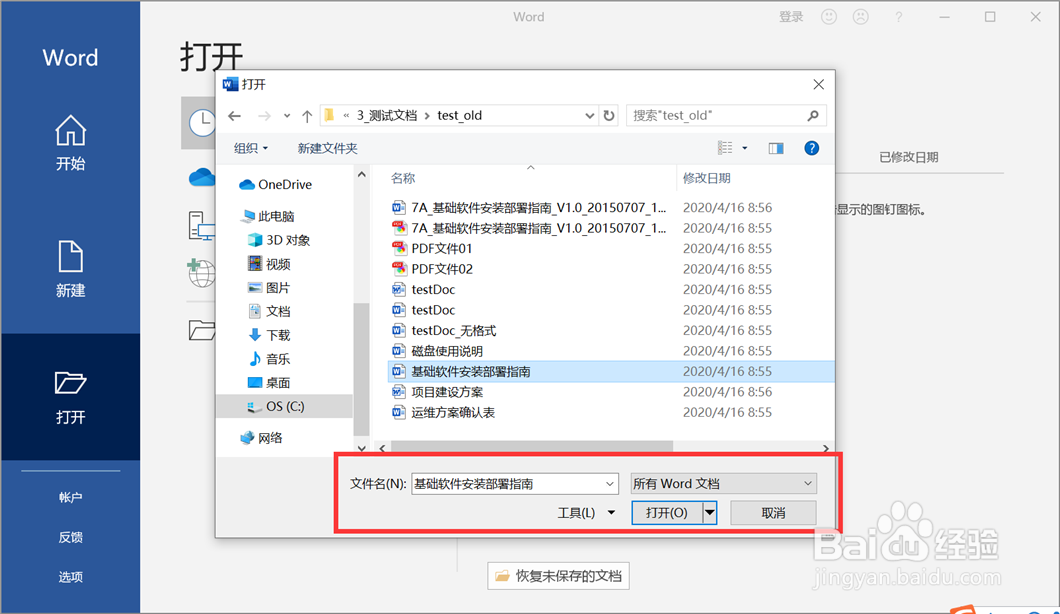Go back with the dialog's back arrow

tap(235, 116)
